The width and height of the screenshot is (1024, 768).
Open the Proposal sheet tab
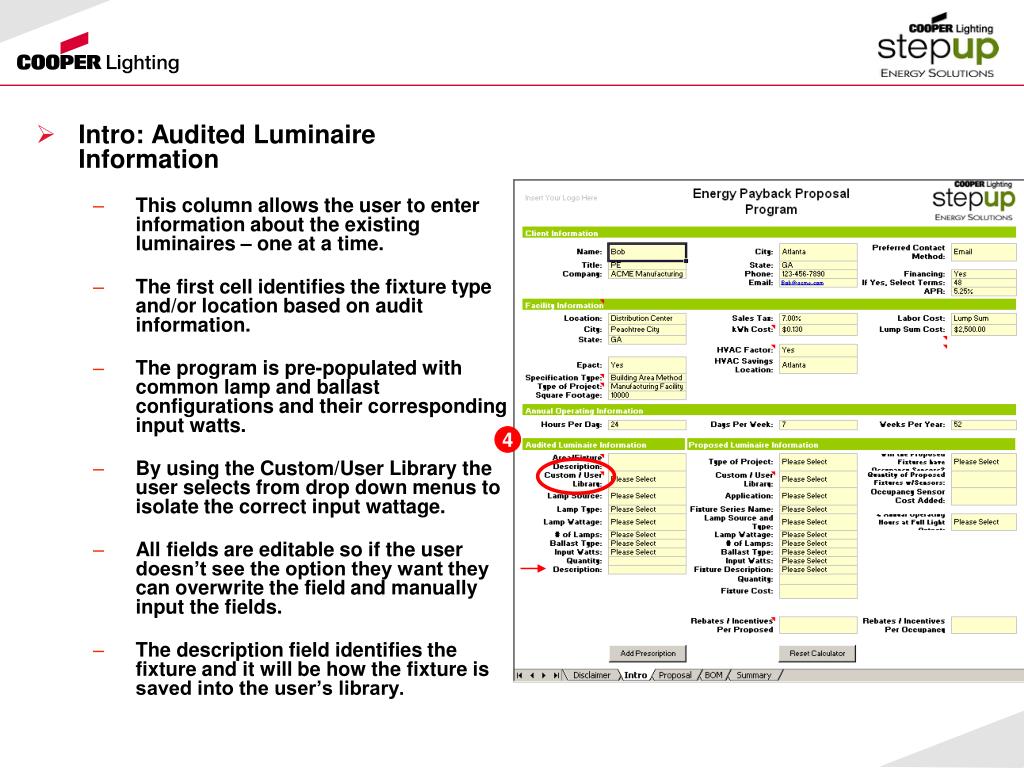[675, 675]
